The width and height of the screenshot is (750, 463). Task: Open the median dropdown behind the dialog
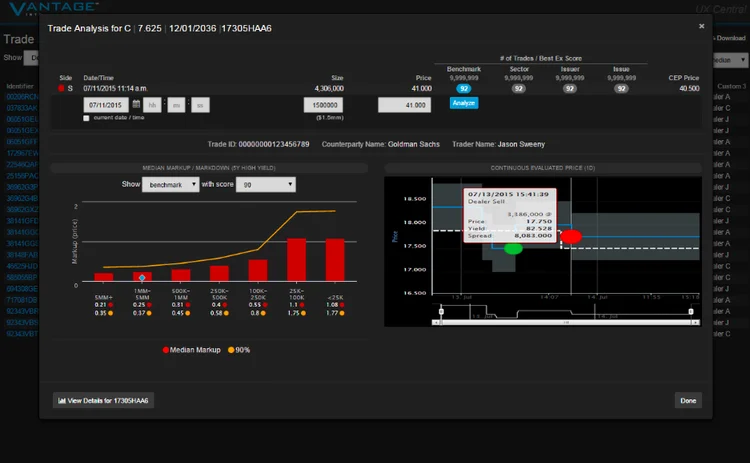tap(730, 60)
